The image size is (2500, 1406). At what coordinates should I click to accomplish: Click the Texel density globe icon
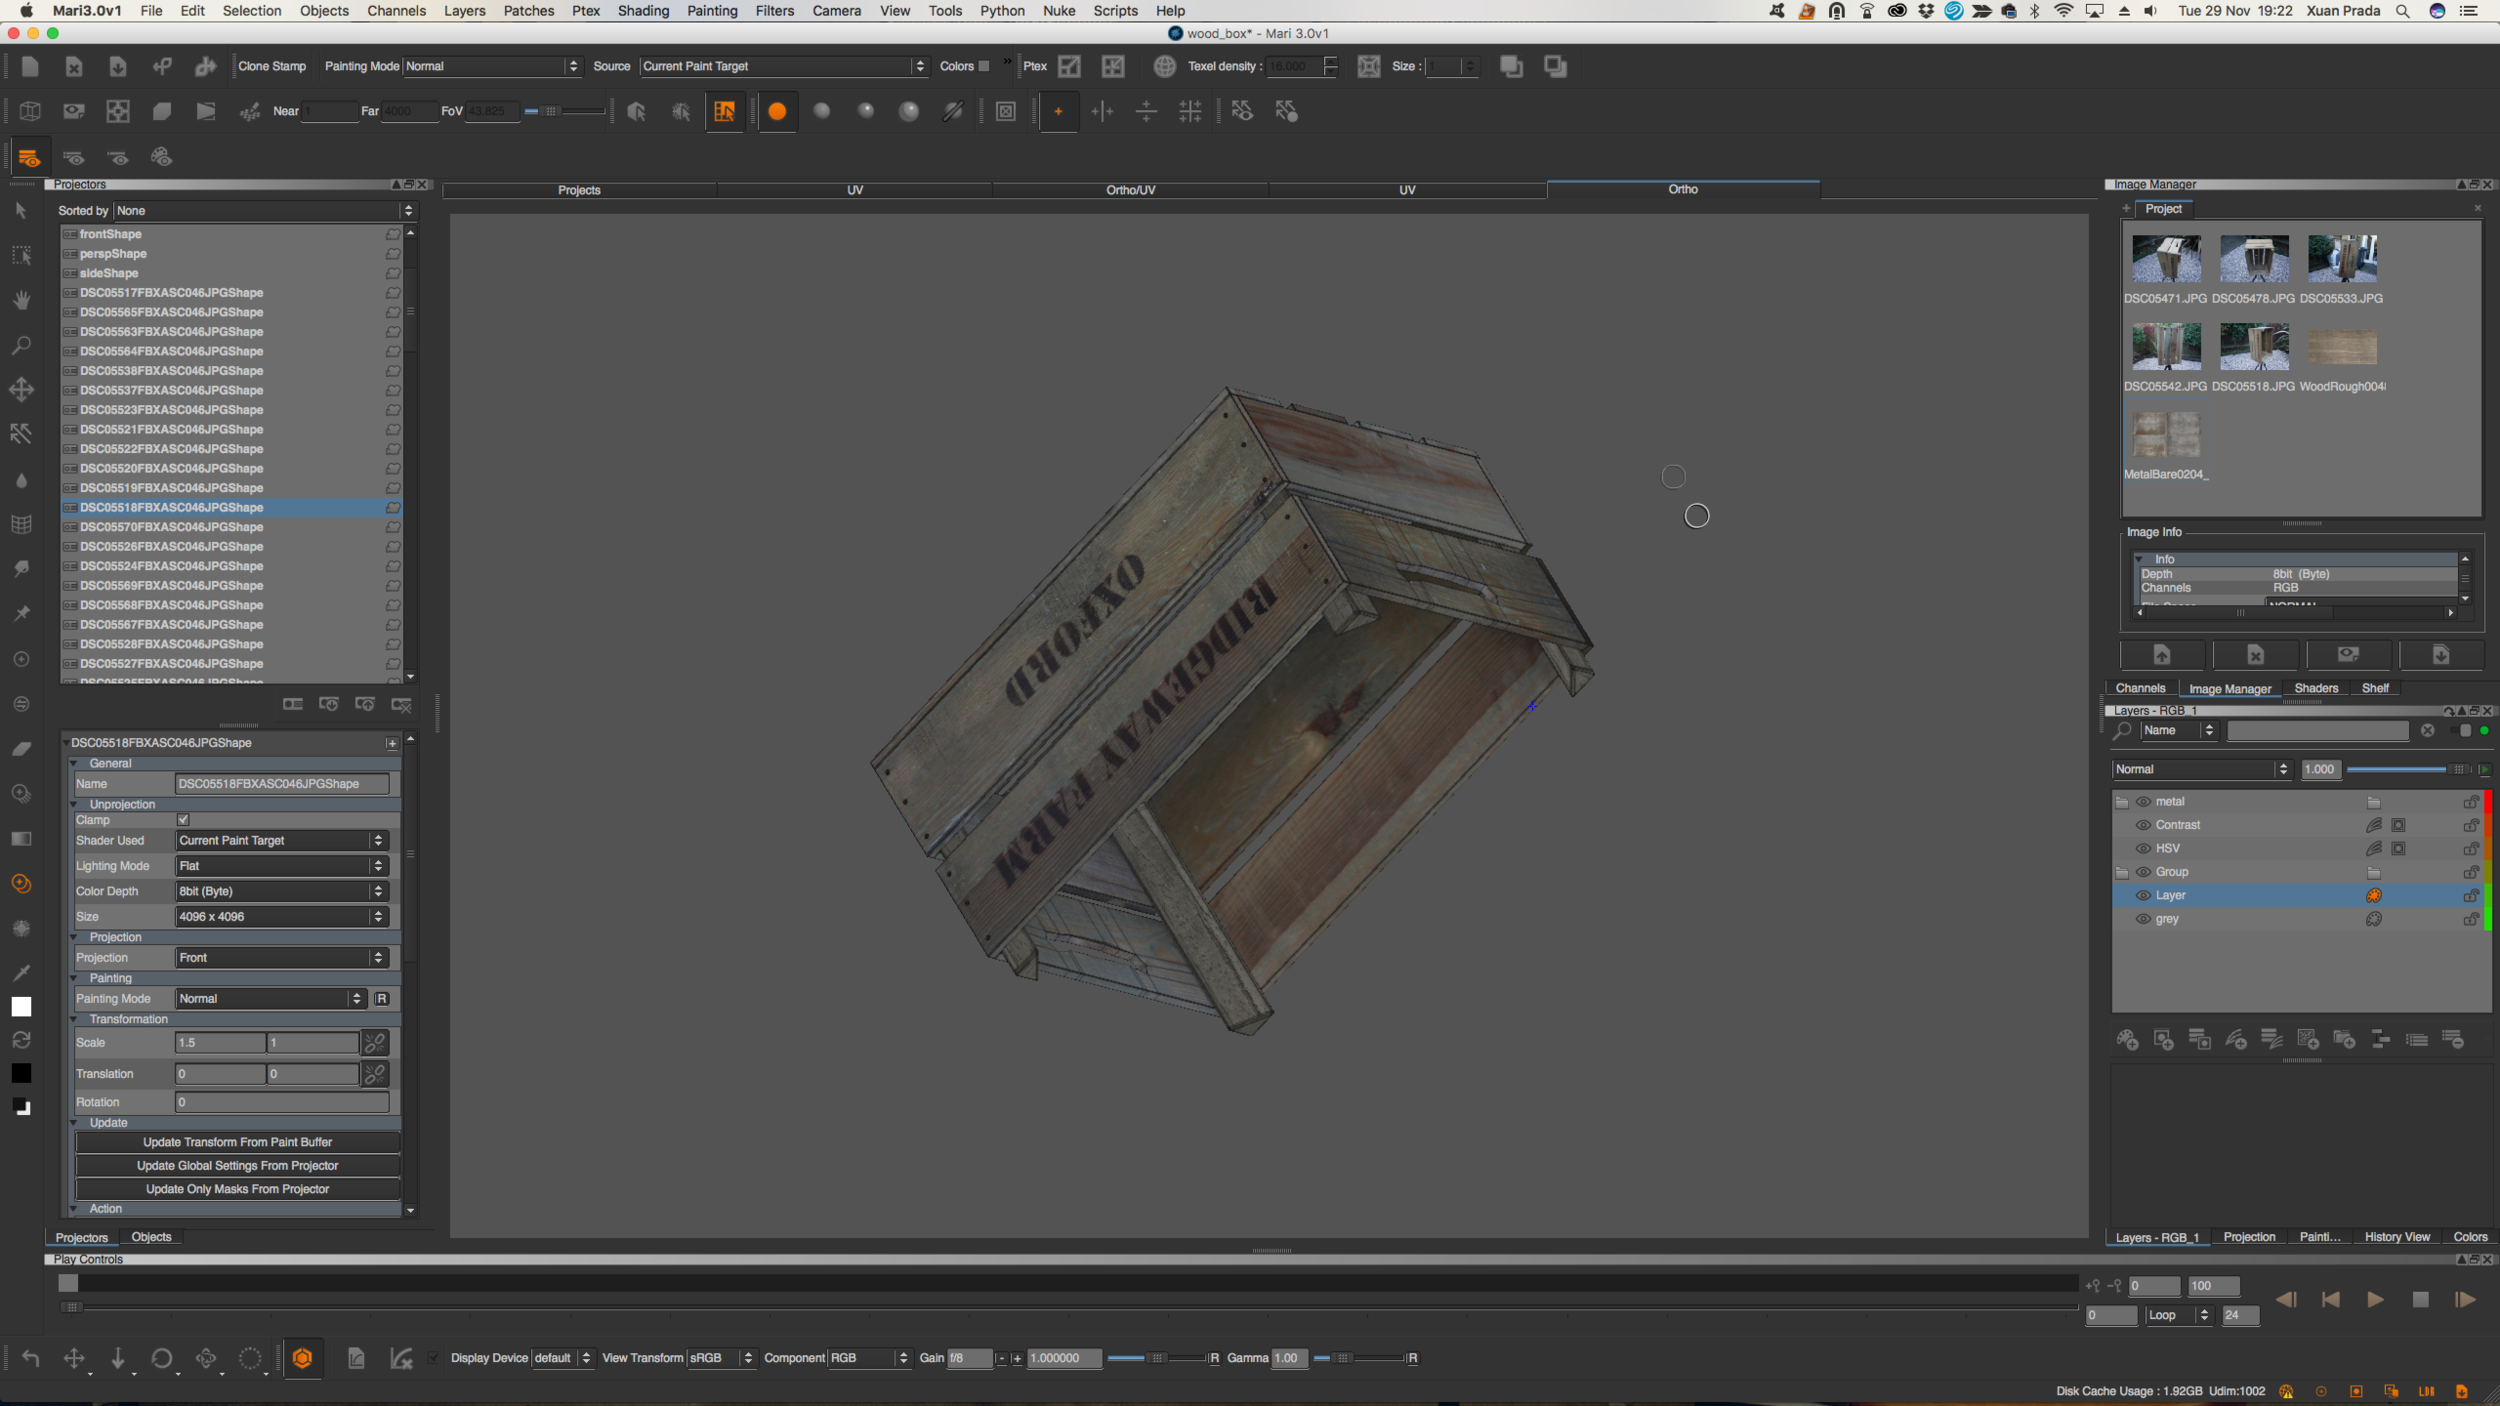[1164, 66]
